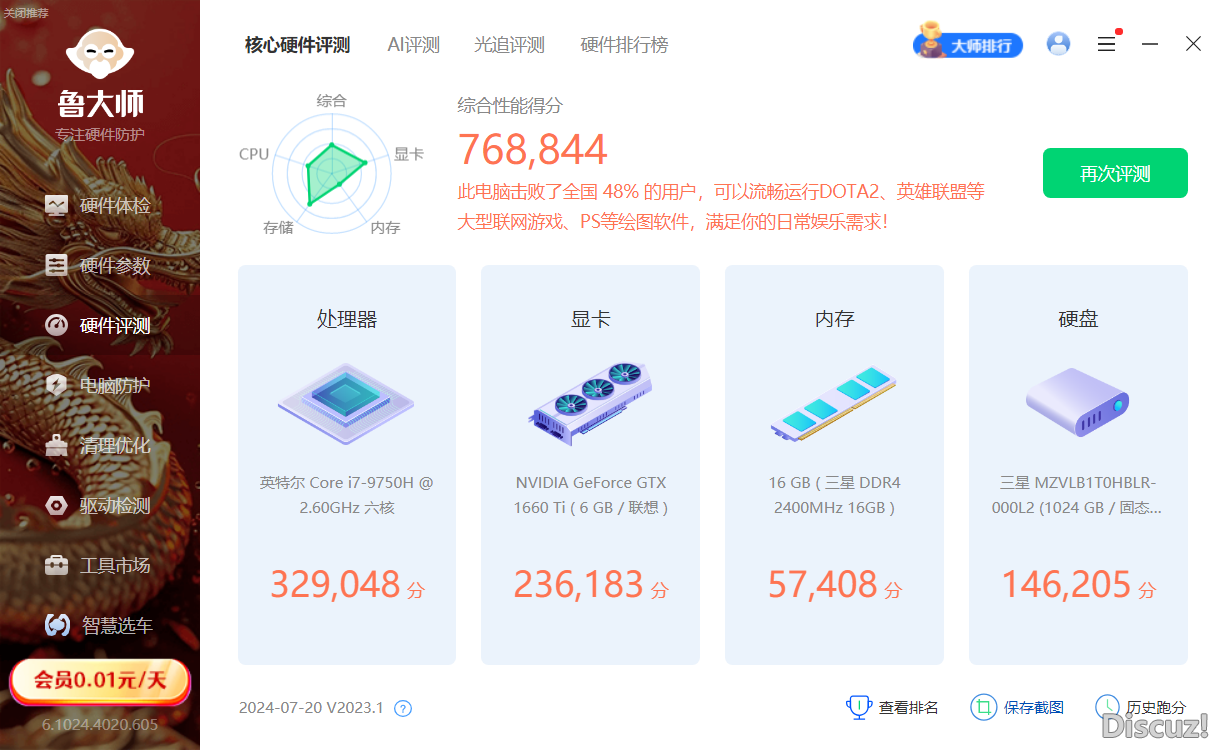Click the 2024-07-20 V2023.1 date text
The image size is (1225, 750).
coord(311,708)
